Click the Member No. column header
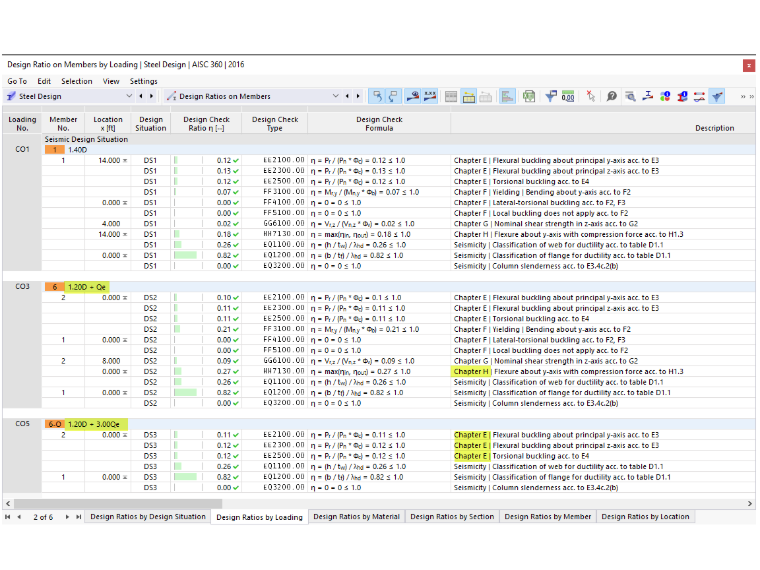 click(63, 124)
